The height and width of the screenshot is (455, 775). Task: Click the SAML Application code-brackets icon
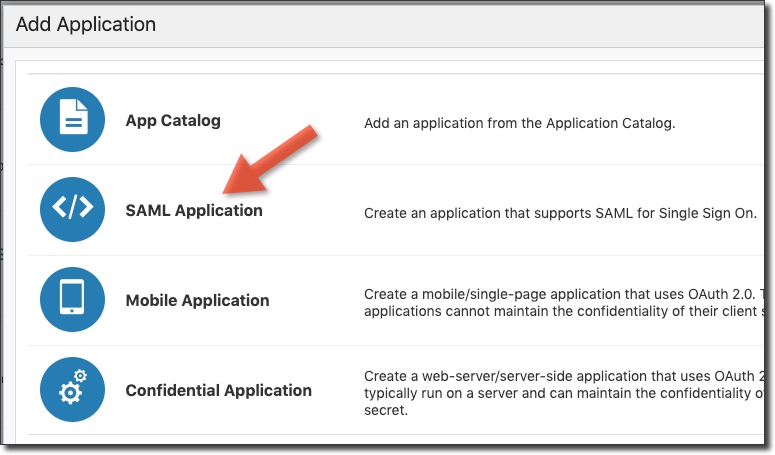(x=72, y=210)
